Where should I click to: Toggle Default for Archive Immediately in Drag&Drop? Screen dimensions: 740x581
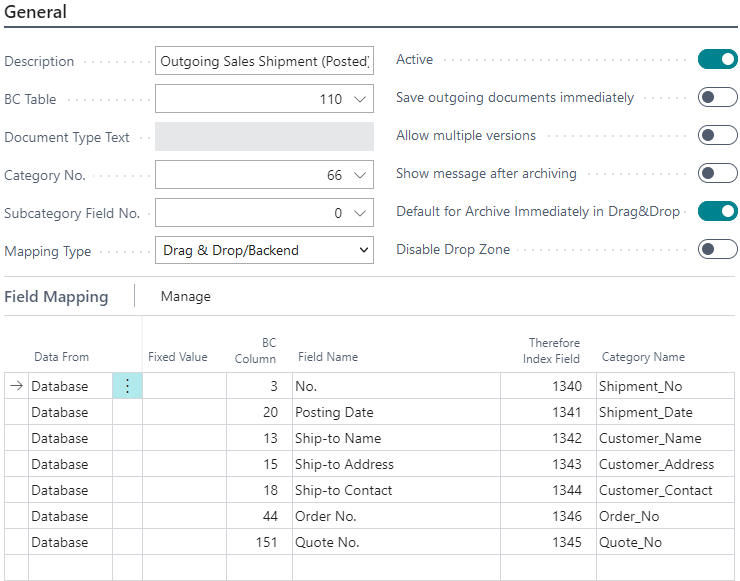click(717, 212)
